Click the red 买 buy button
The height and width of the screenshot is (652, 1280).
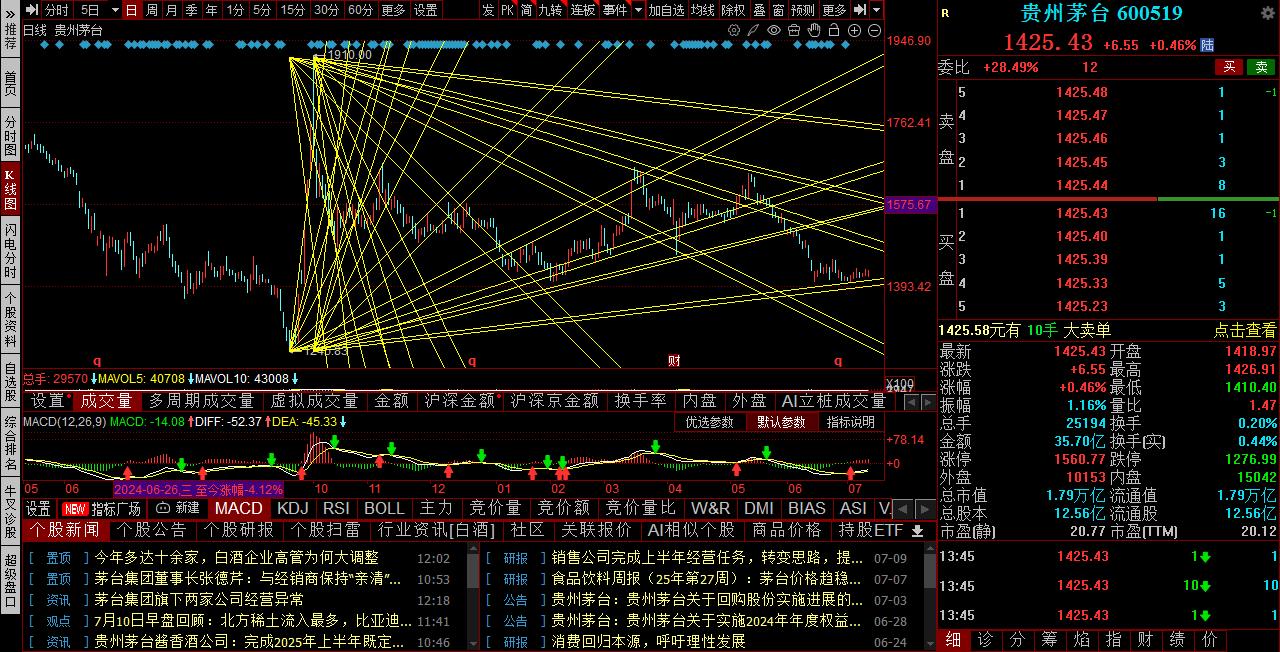[x=1229, y=67]
